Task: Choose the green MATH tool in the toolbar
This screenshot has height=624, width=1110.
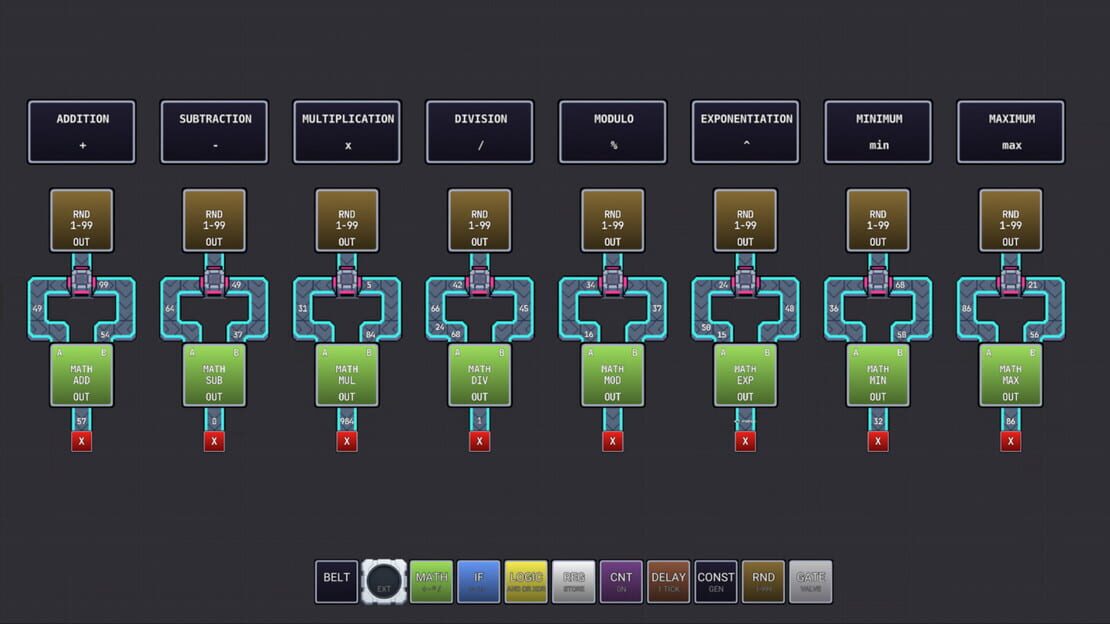Action: click(x=431, y=582)
